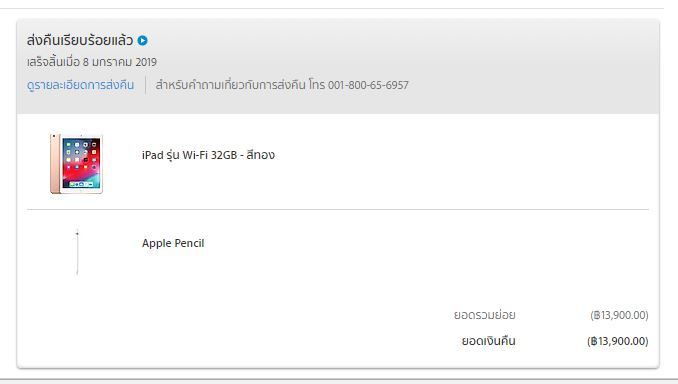
Task: Click the phone number 001-800-65-6957
Action: pos(368,85)
